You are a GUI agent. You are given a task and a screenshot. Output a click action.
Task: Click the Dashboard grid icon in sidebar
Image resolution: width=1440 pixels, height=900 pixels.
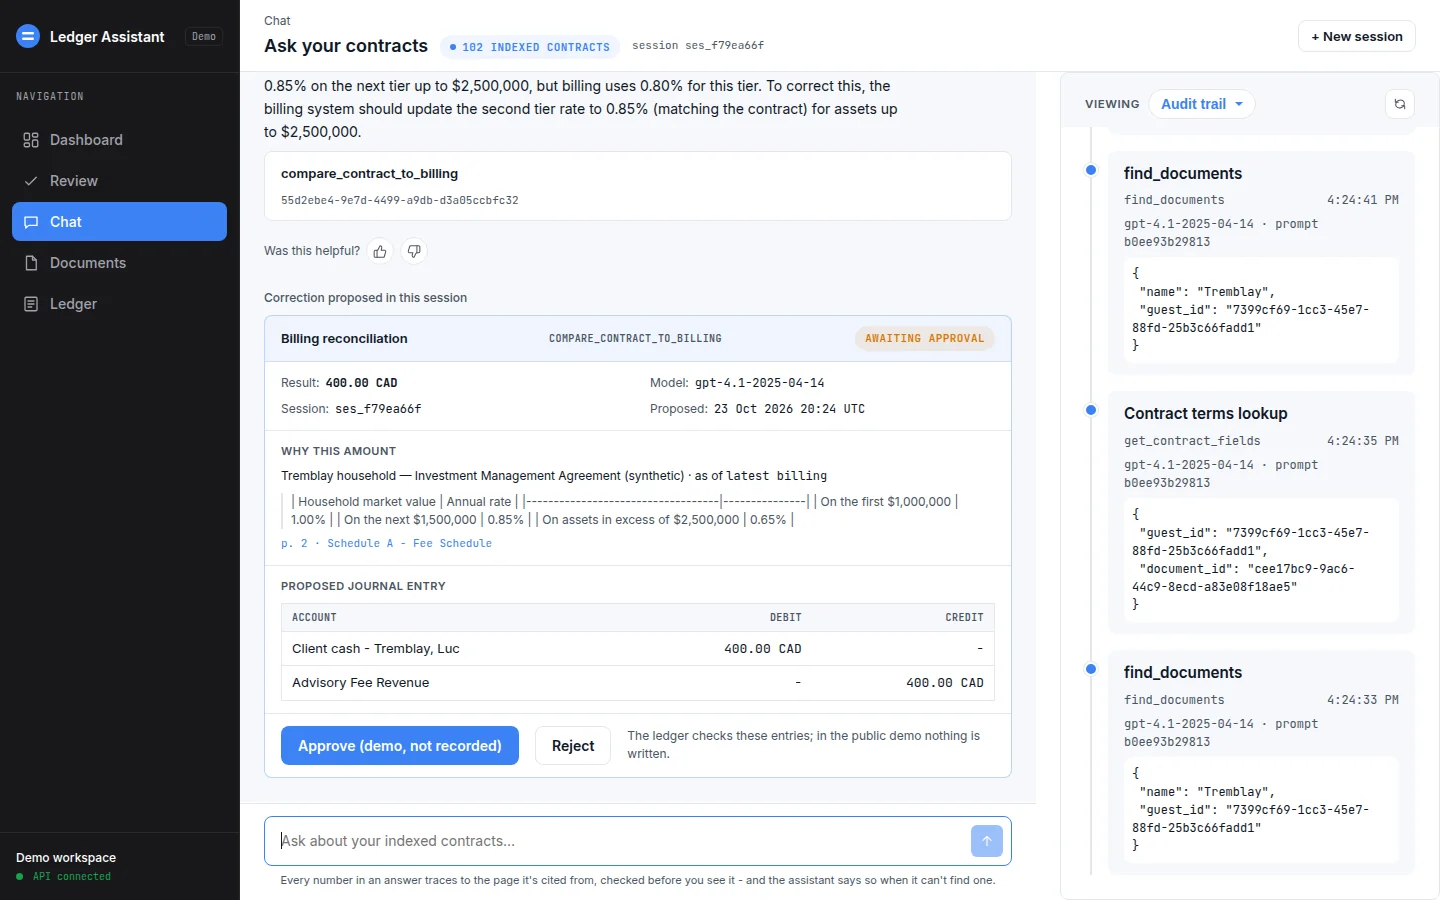(x=31, y=140)
